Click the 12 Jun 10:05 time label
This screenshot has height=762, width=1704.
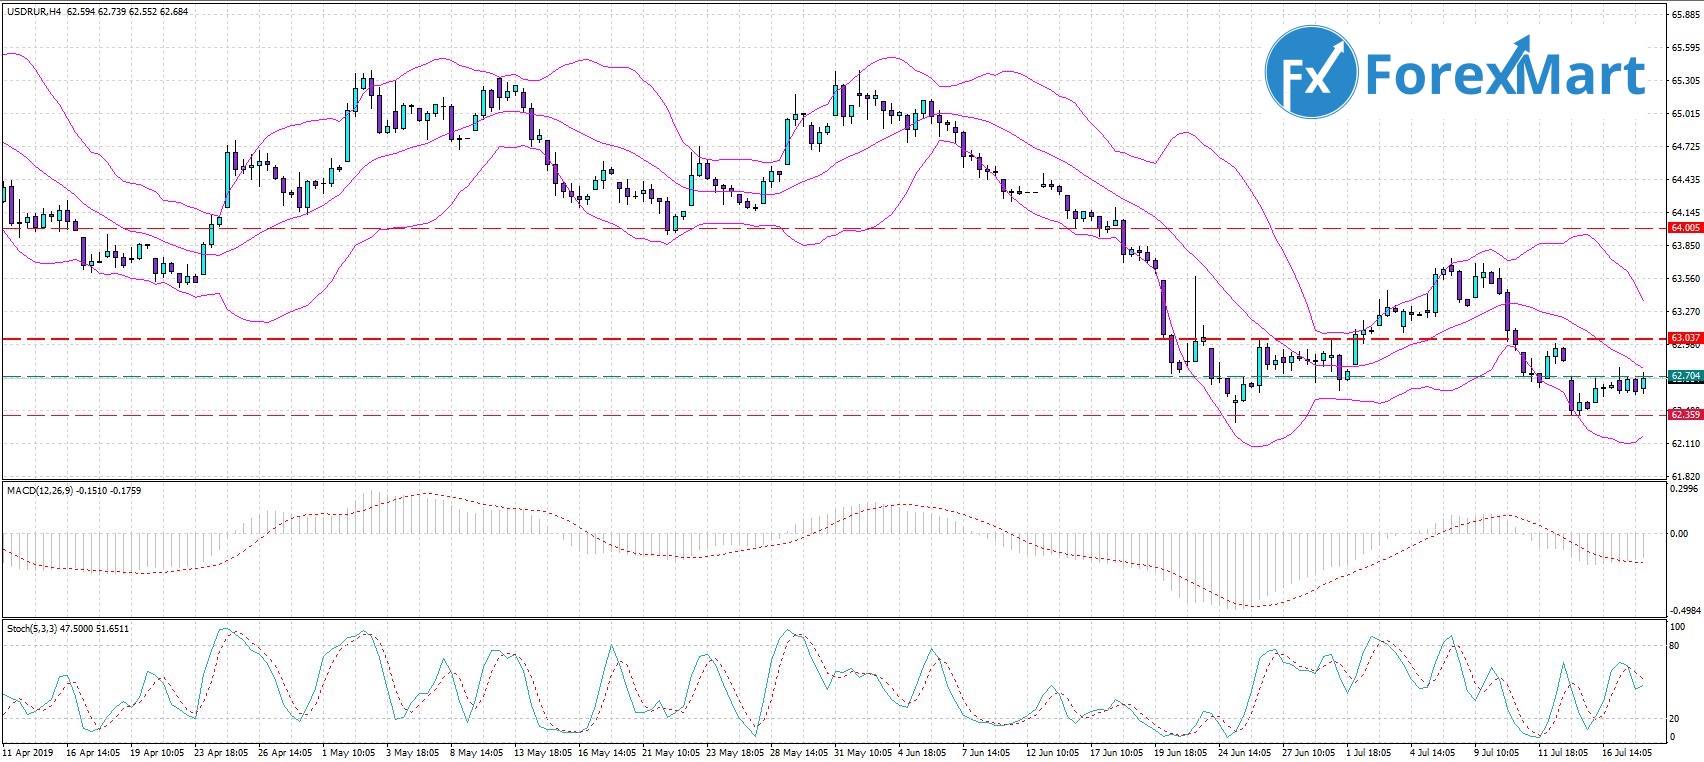click(x=1053, y=751)
